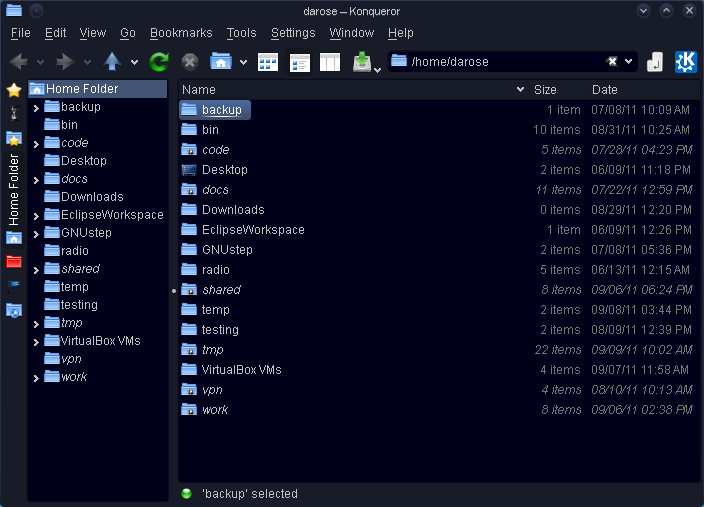Select Home Folder root in tree
Image resolution: width=704 pixels, height=507 pixels.
(x=98, y=89)
